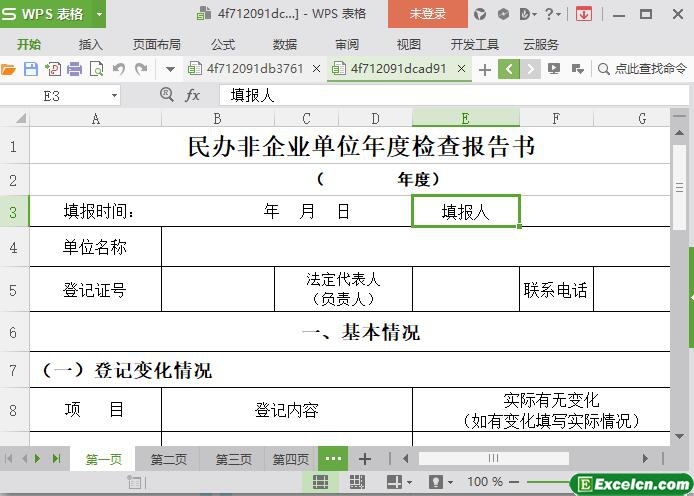Switch to the 第二页 sheet tab
Screen dimensions: 694x496
pyautogui.click(x=168, y=459)
